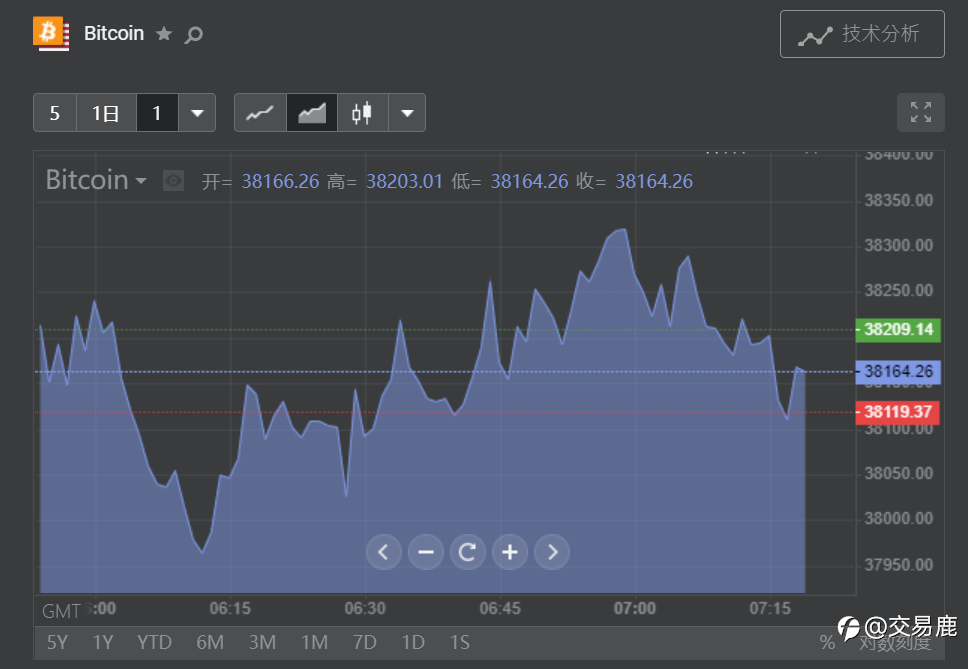This screenshot has height=669, width=968.
Task: Zoom out the chart with minus button
Action: point(426,551)
